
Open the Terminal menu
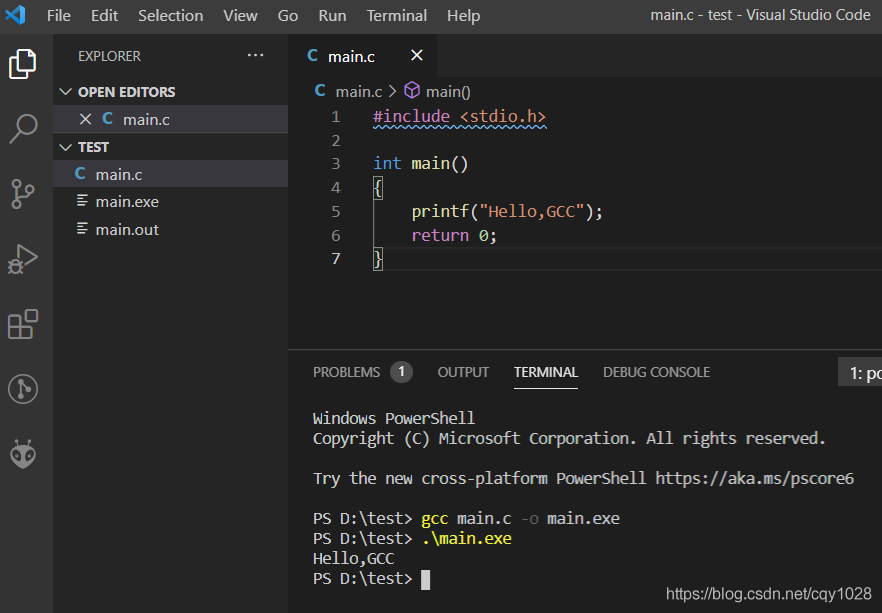click(397, 16)
